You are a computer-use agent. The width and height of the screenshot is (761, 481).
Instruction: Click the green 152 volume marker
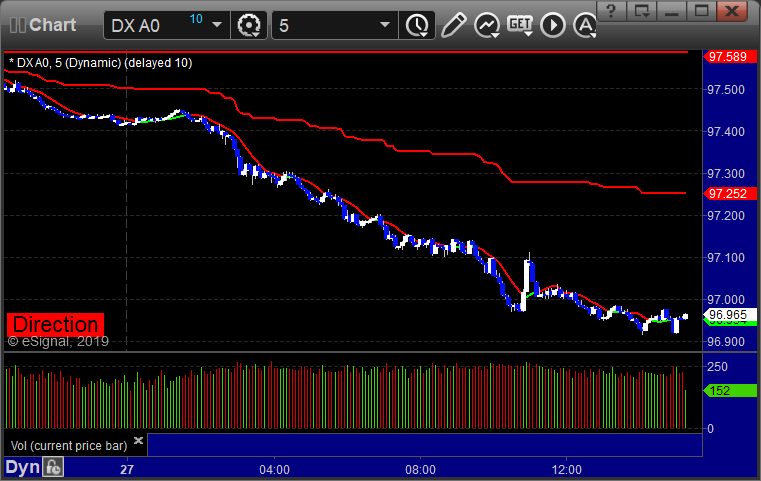point(729,391)
